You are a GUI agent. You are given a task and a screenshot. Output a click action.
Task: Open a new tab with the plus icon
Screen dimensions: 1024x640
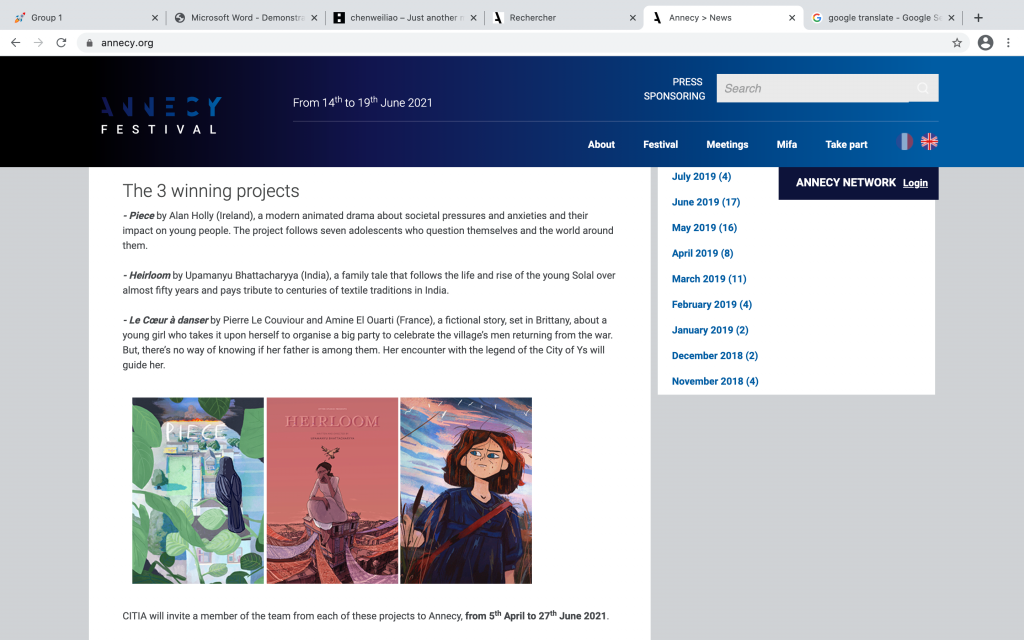click(x=978, y=18)
